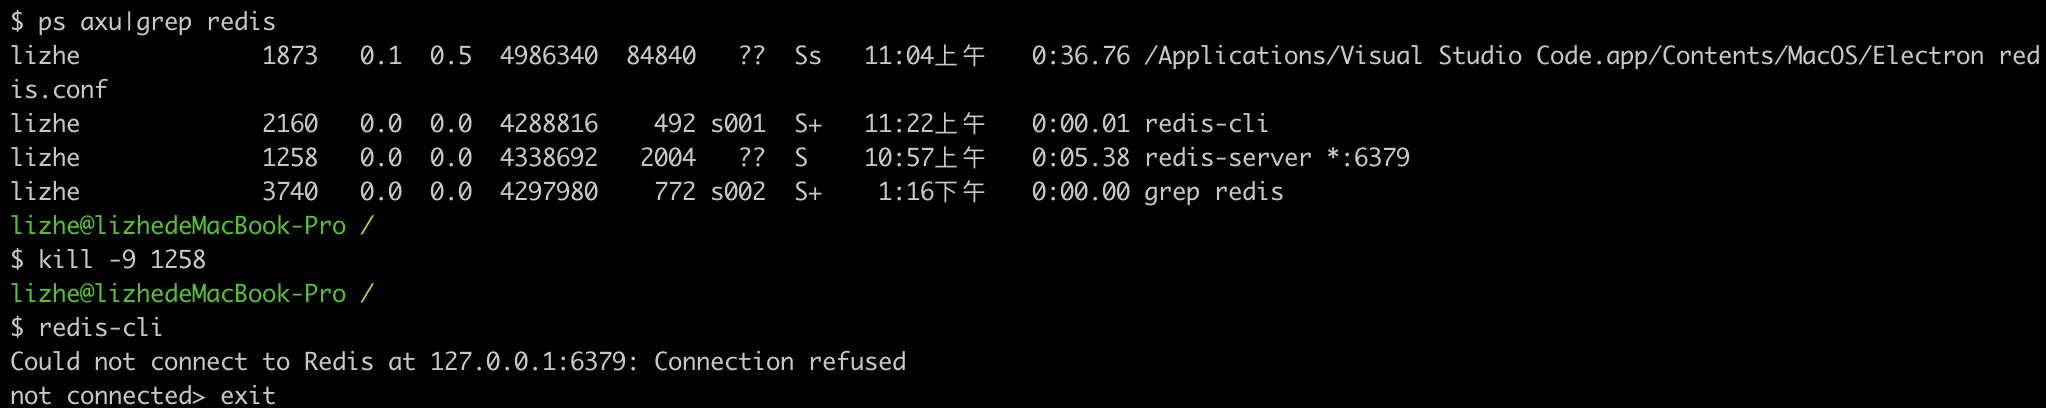Viewport: 2046px width, 408px height.
Task: Click the 'not connected>' prompt
Action: pos(108,396)
